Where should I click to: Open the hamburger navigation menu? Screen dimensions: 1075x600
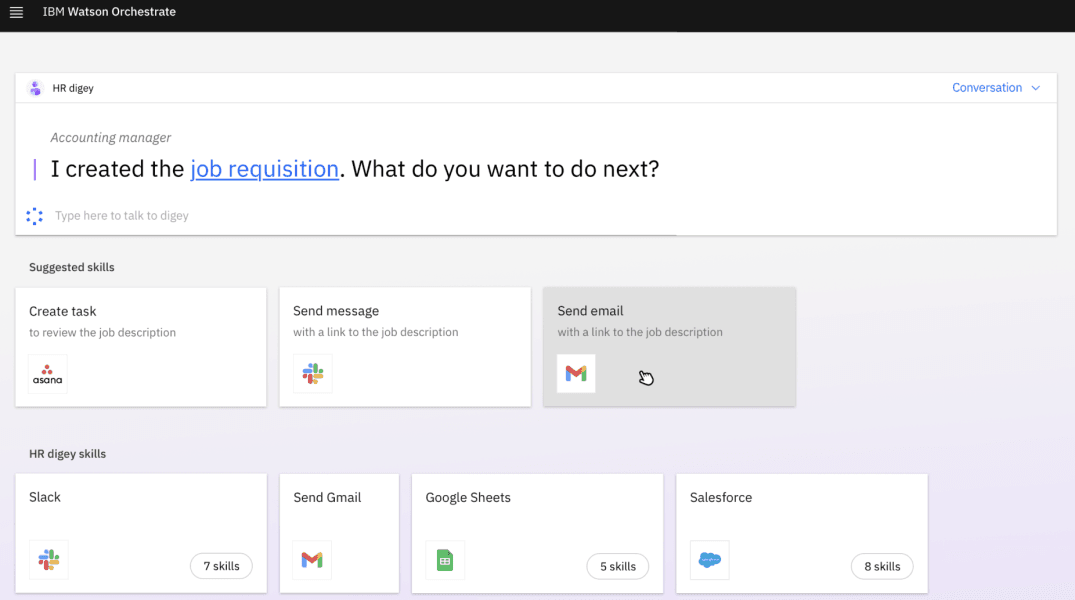point(16,12)
